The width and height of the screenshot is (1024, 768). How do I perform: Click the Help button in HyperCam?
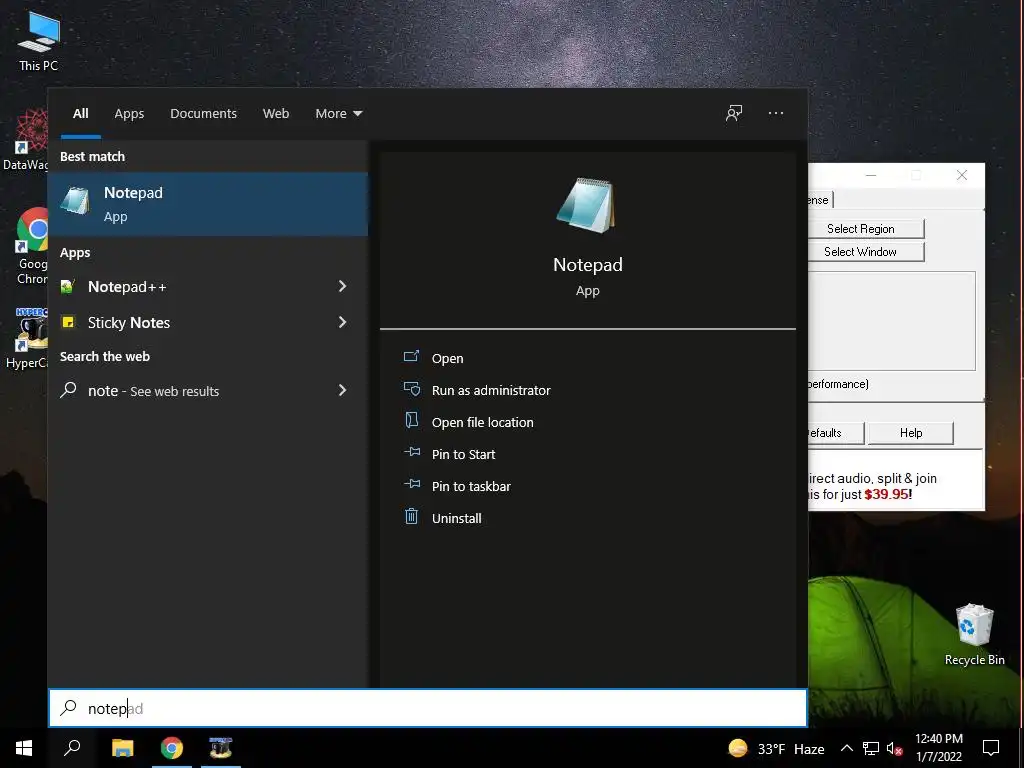tap(910, 433)
